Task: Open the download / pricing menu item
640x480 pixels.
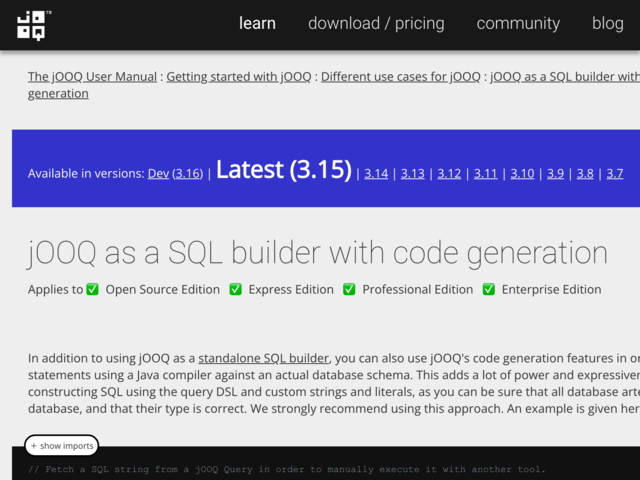Action: click(376, 23)
